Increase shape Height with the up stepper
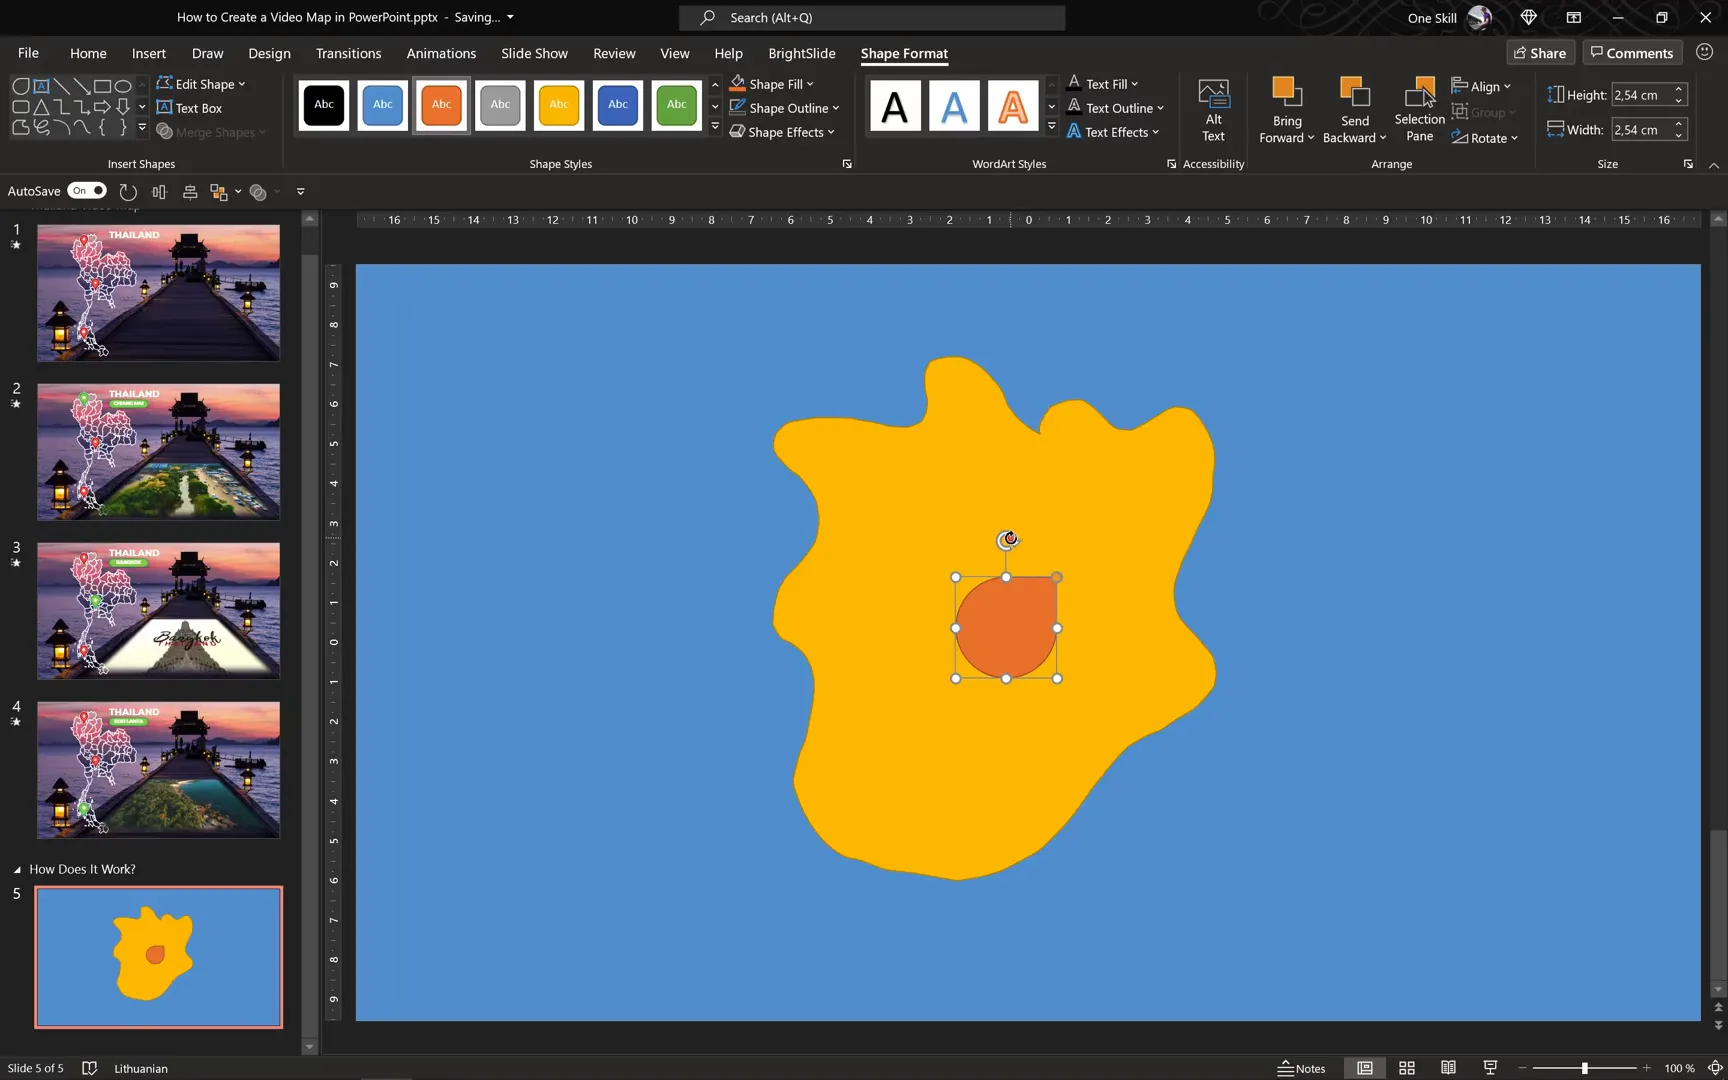The width and height of the screenshot is (1728, 1080). click(x=1678, y=88)
